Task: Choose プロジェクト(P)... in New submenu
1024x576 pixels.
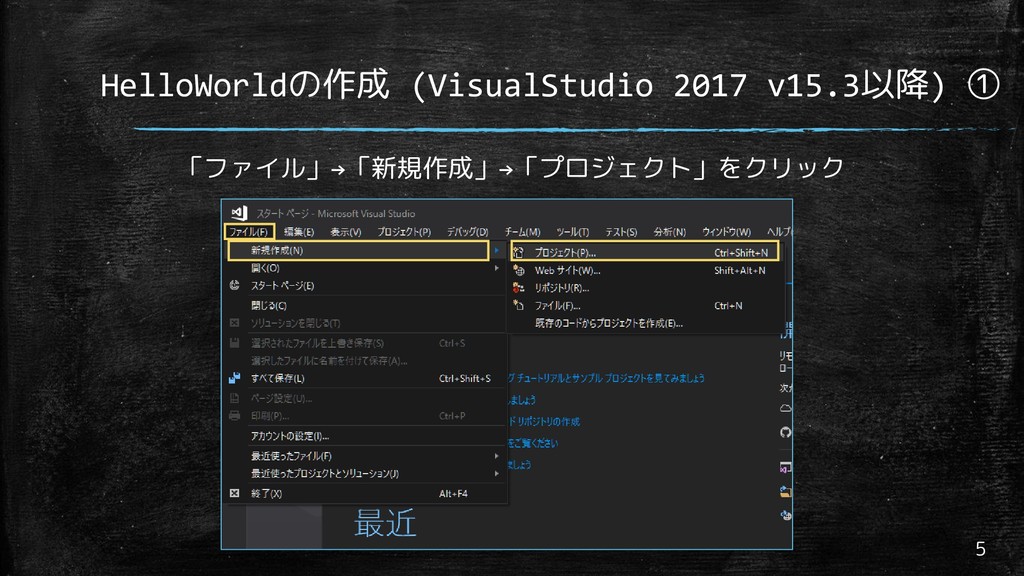Action: 645,252
